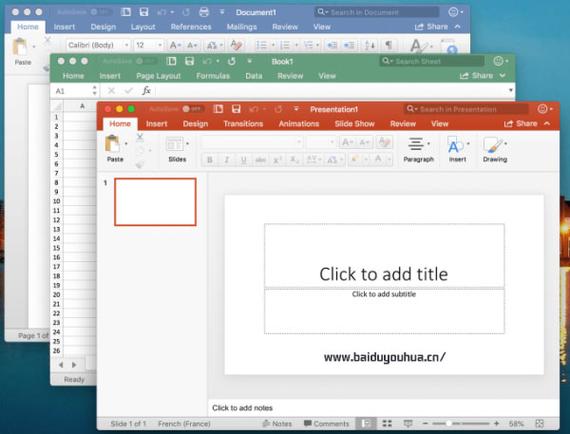Viewport: 570px width, 434px height.
Task: Open the Slide Show tab in PowerPoint
Action: (354, 124)
